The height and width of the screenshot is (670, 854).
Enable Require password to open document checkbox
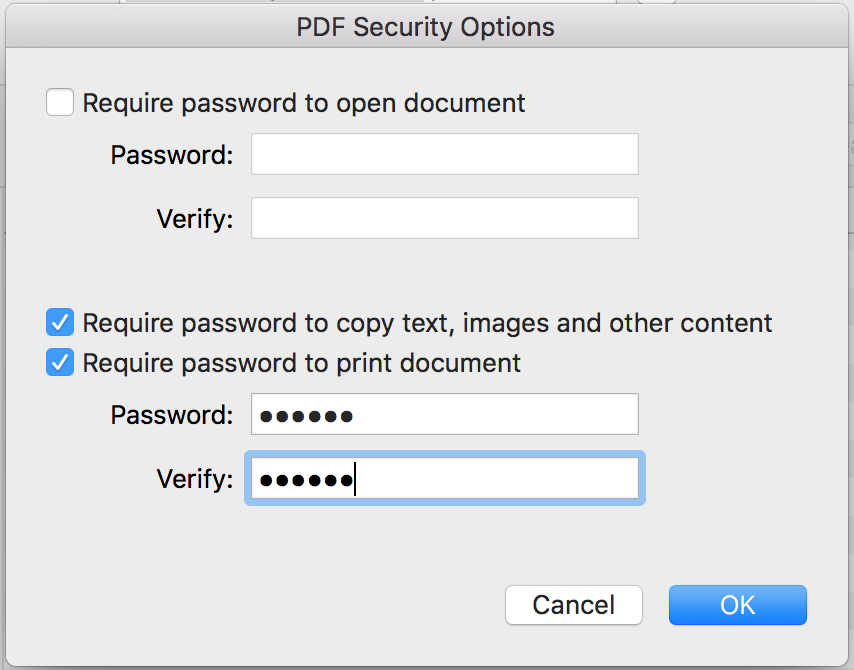click(x=60, y=102)
